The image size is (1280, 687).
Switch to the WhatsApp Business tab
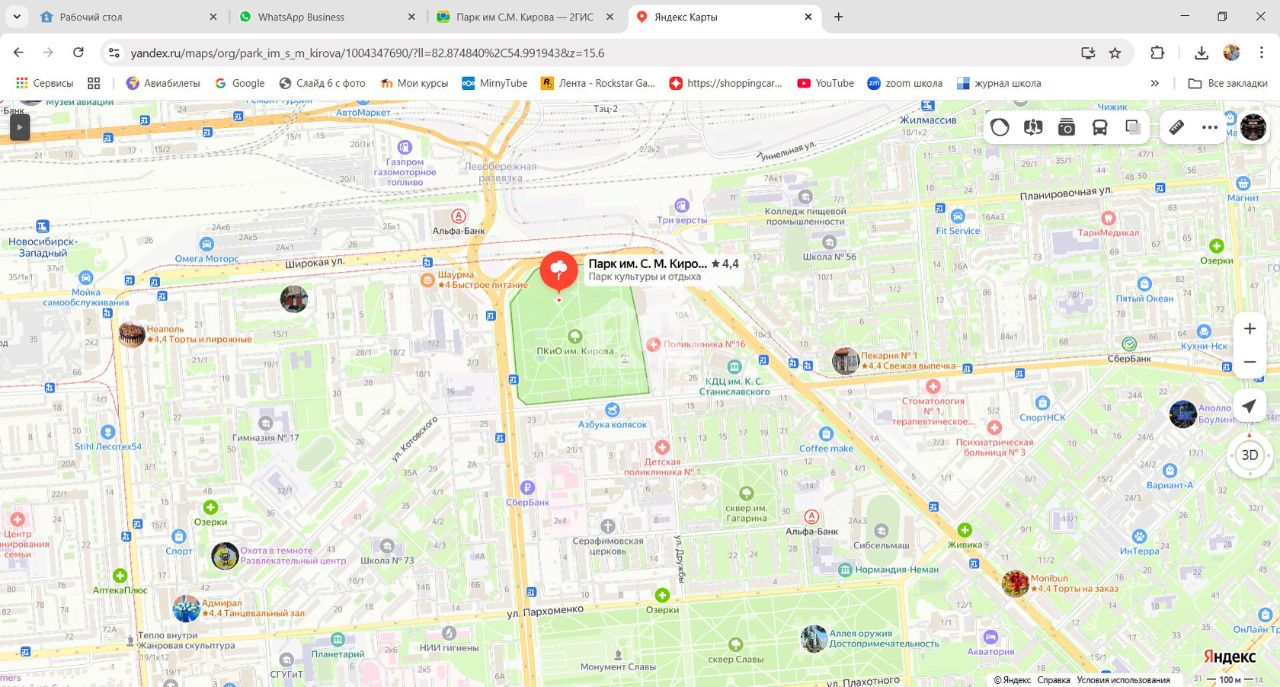click(327, 17)
